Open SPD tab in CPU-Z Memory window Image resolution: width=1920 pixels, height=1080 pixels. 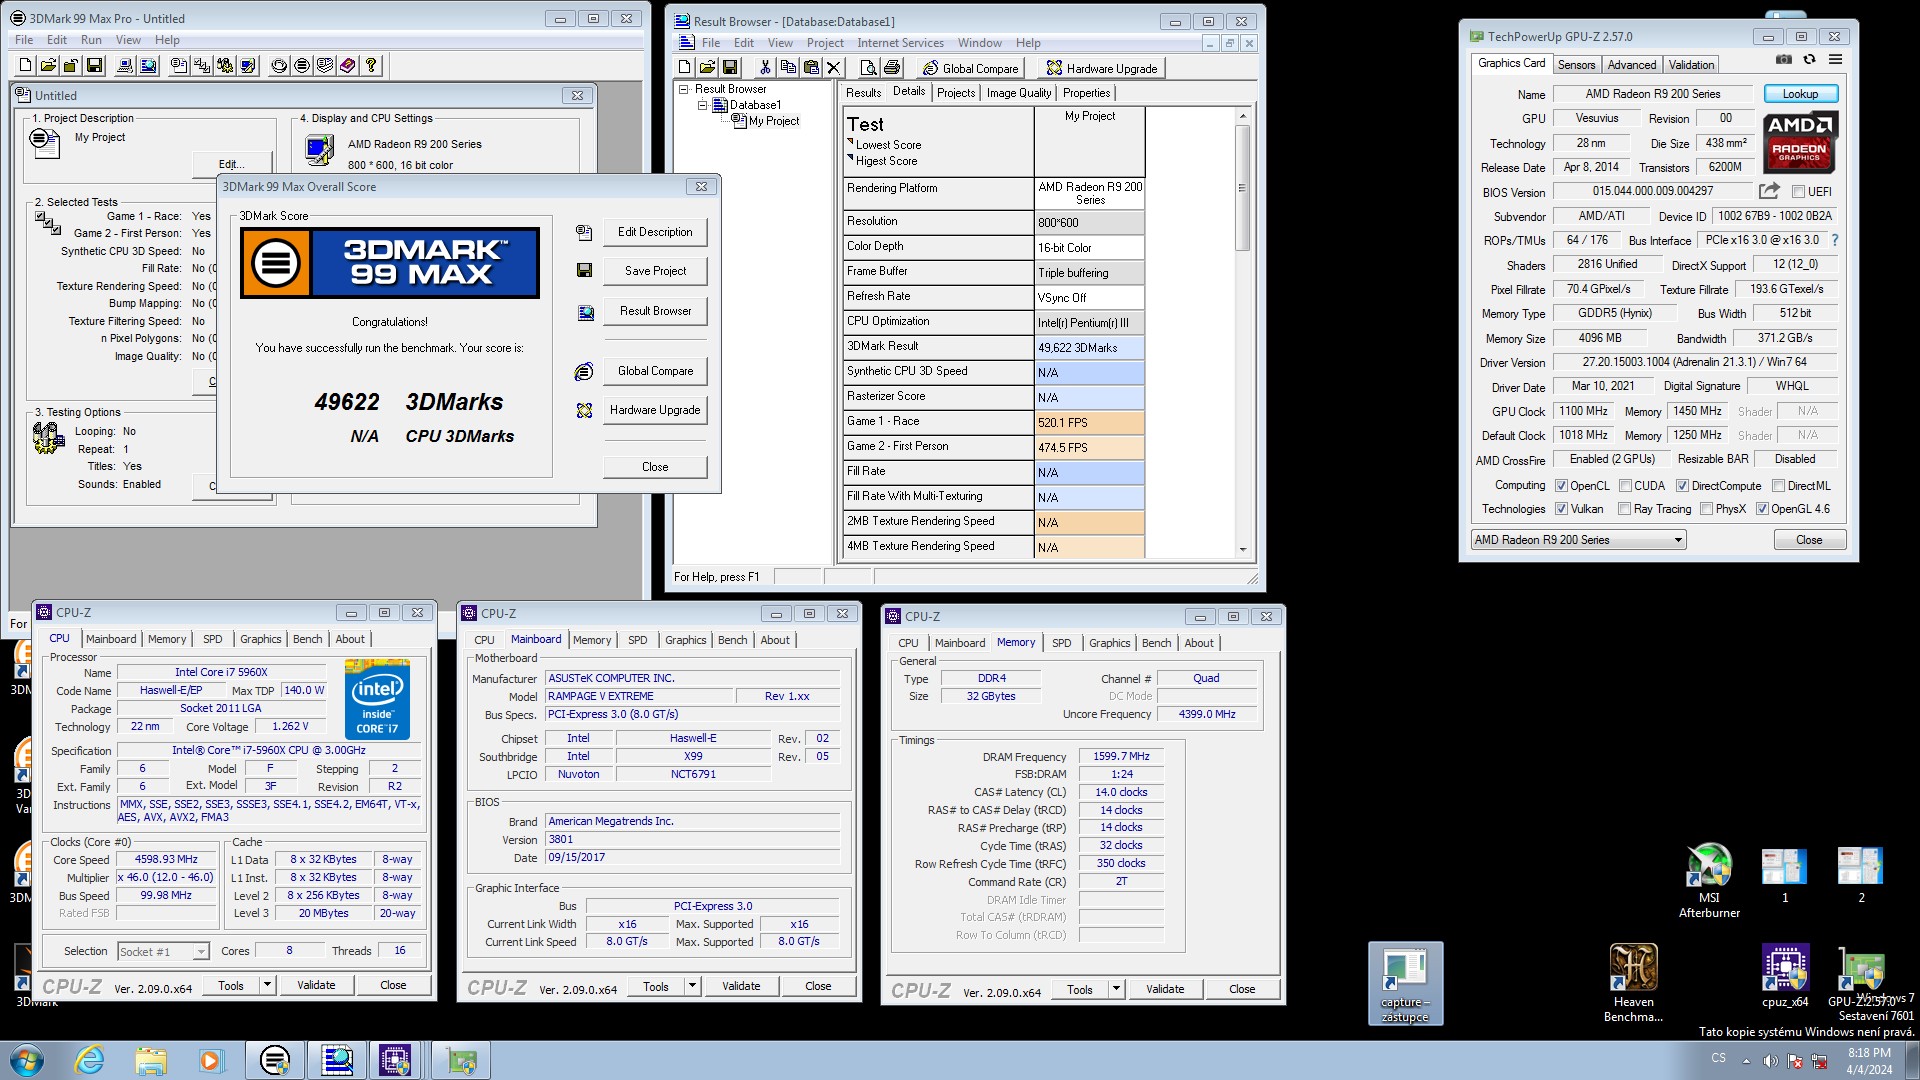[x=1062, y=643]
